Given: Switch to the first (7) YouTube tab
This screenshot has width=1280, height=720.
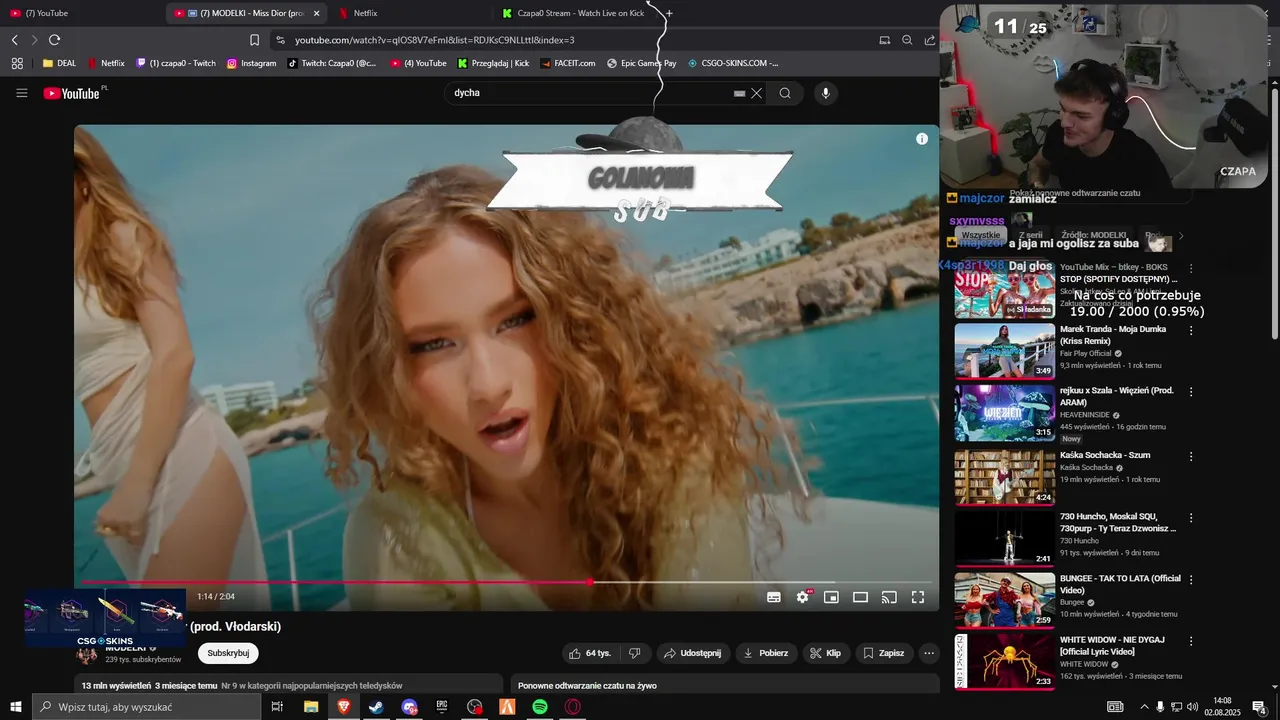Looking at the screenshot, I should [x=83, y=13].
